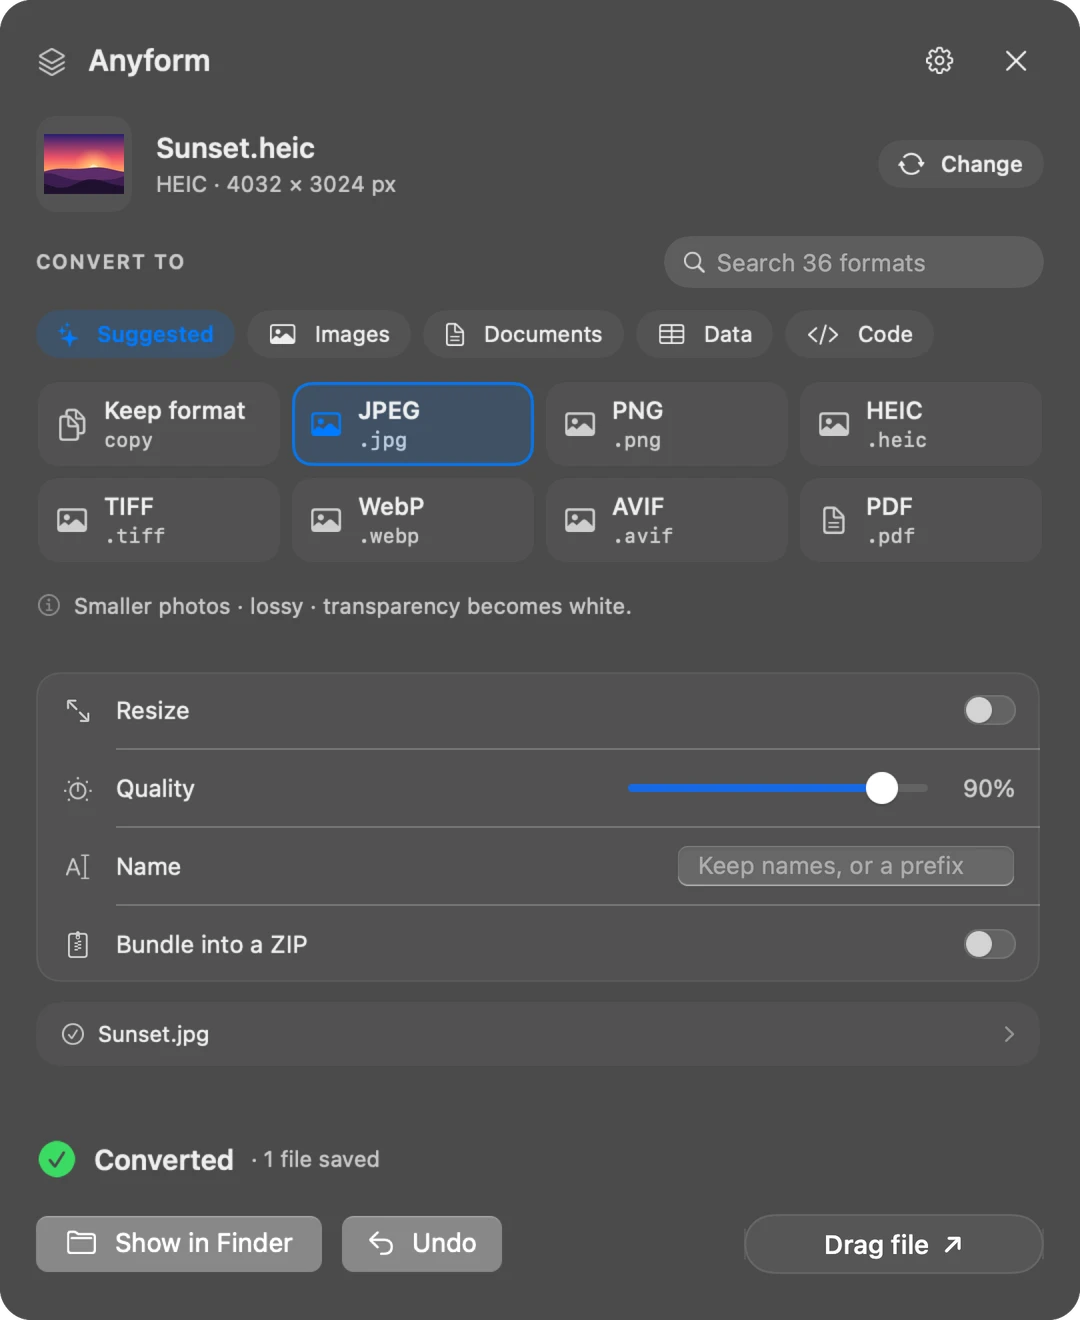This screenshot has height=1320, width=1080.
Task: Click the '1 file saved' status text
Action: point(321,1159)
